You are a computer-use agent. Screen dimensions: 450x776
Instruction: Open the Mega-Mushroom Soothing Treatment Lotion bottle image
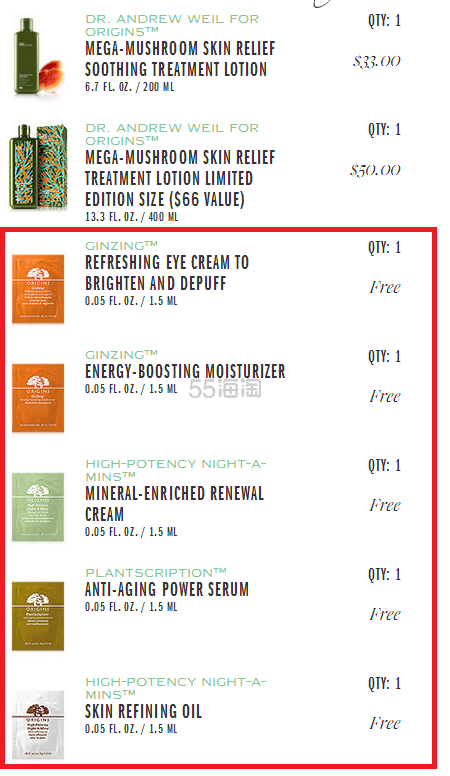pos(39,56)
